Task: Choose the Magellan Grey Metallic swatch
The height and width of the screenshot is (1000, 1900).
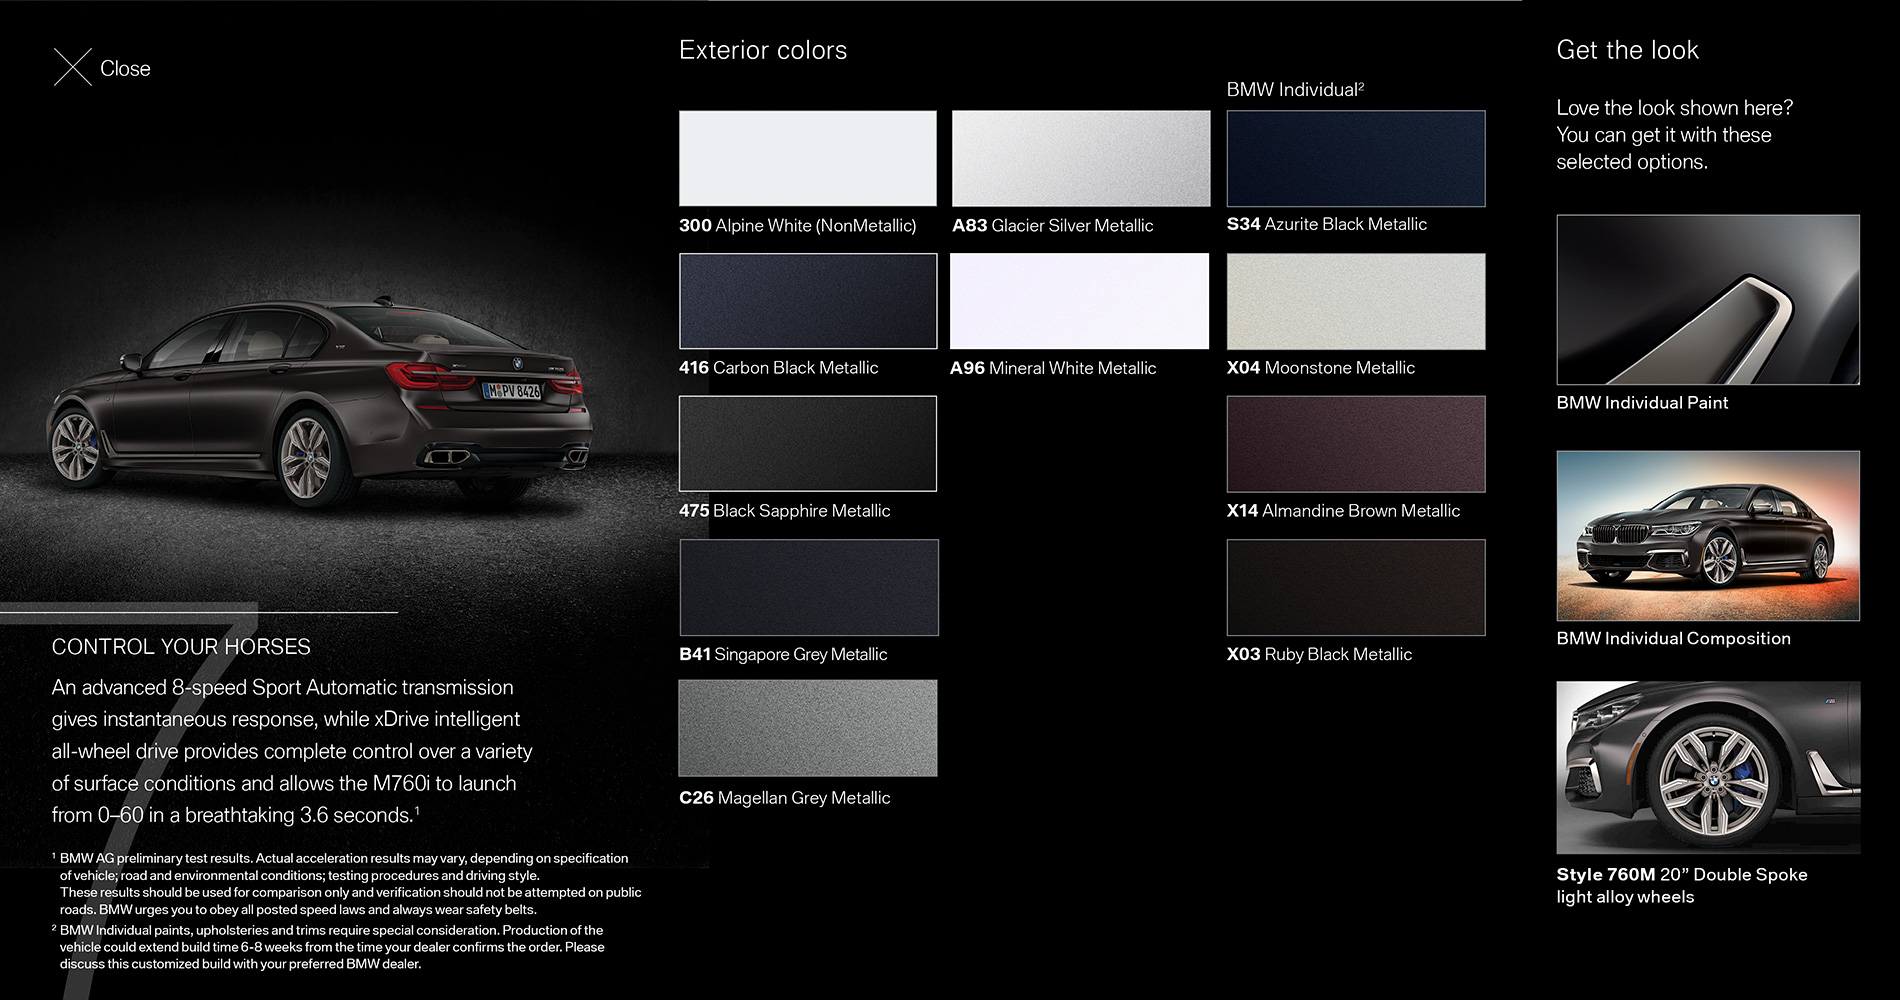Action: pyautogui.click(x=808, y=728)
